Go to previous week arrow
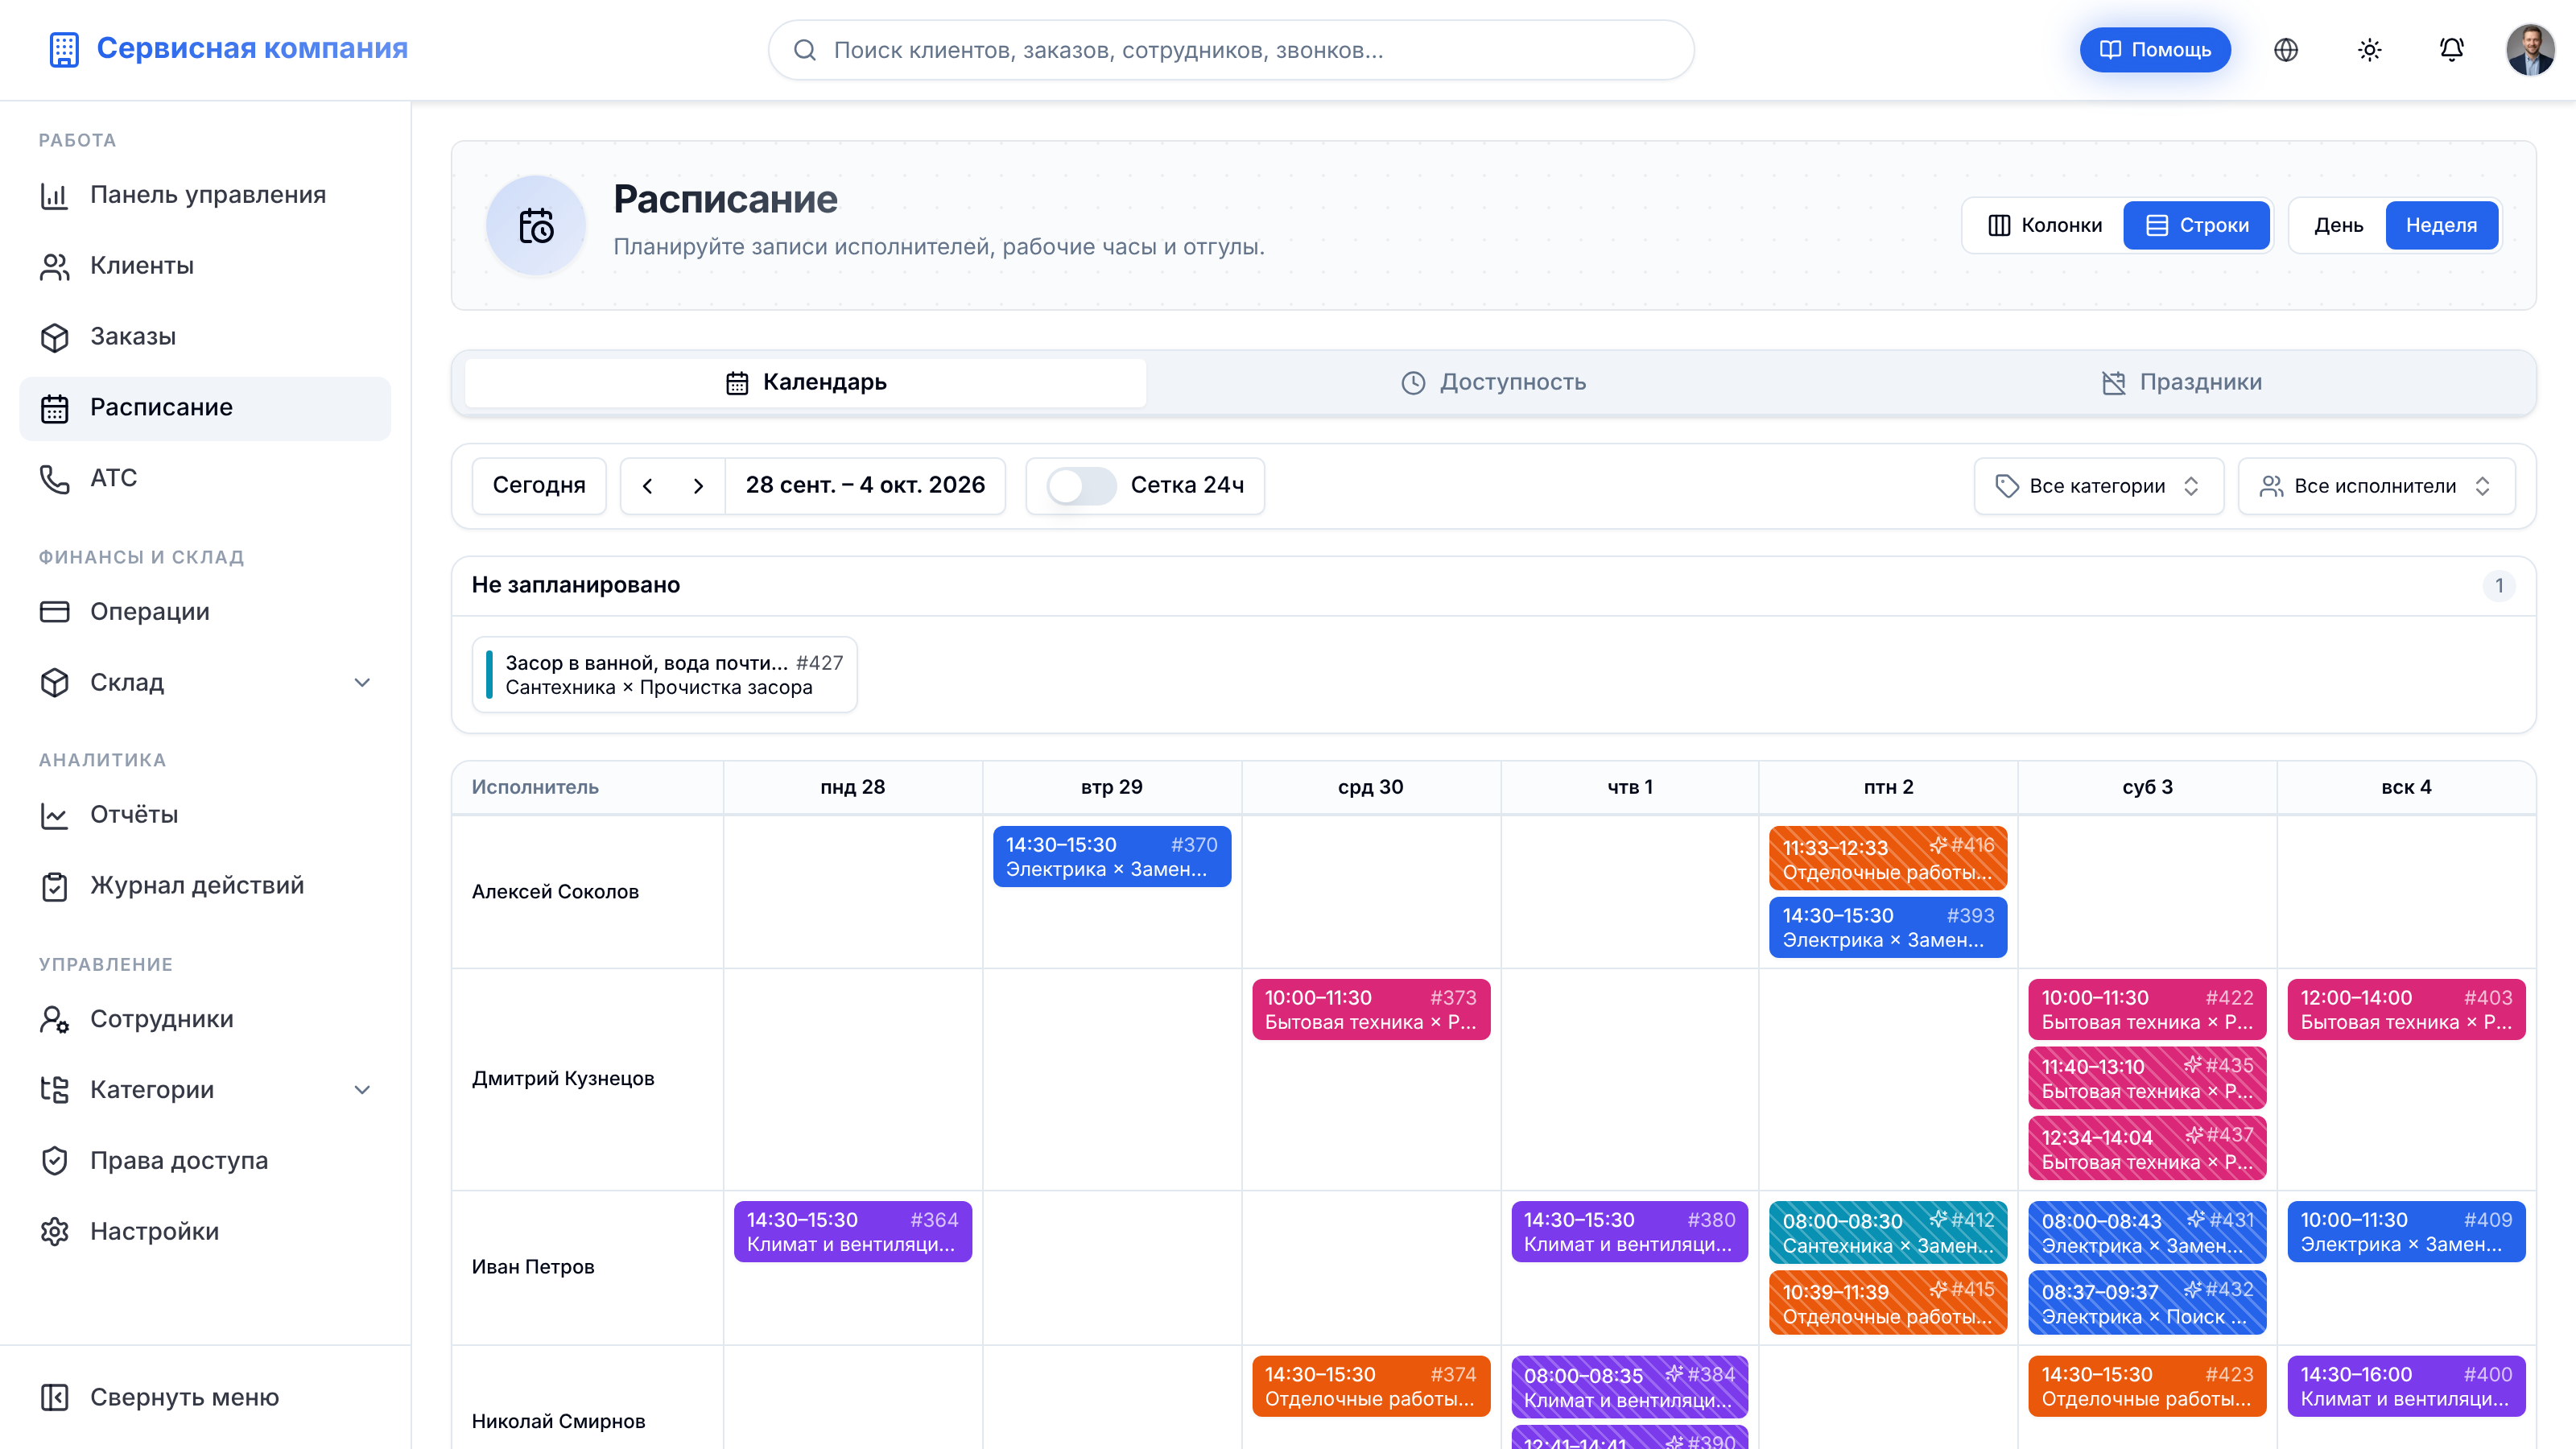Screen dimensions: 2576x1449 click(647, 486)
